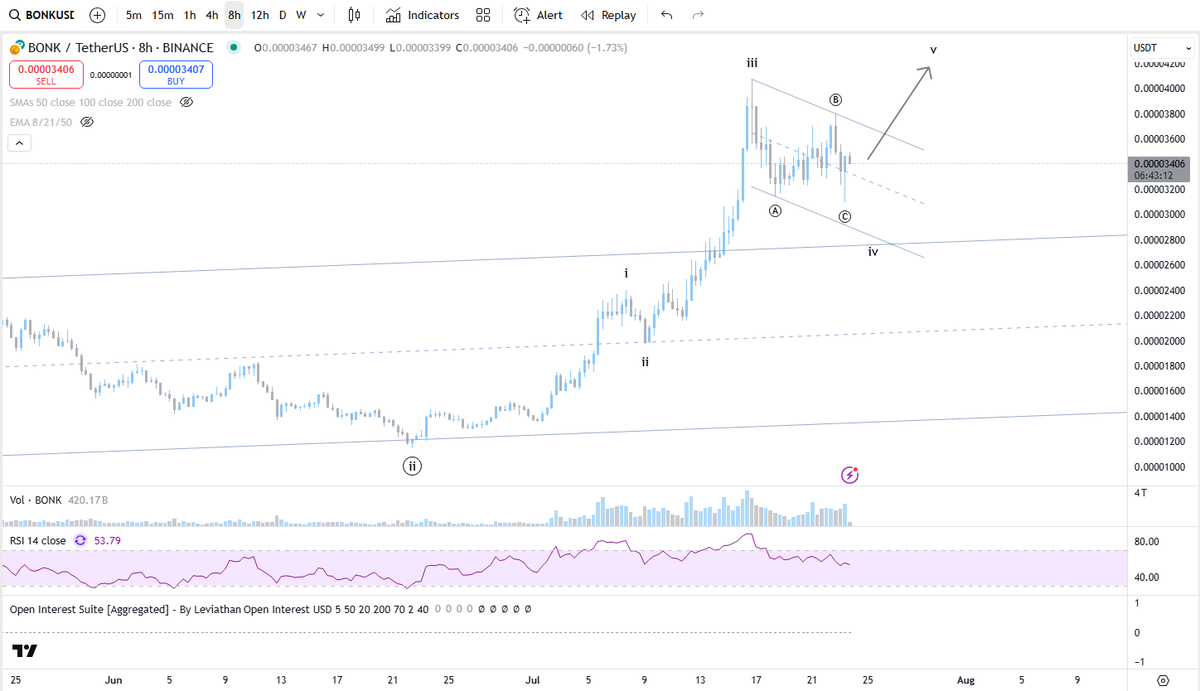This screenshot has height=691, width=1200.
Task: Click the circled 'ii' label near June low
Action: click(412, 466)
